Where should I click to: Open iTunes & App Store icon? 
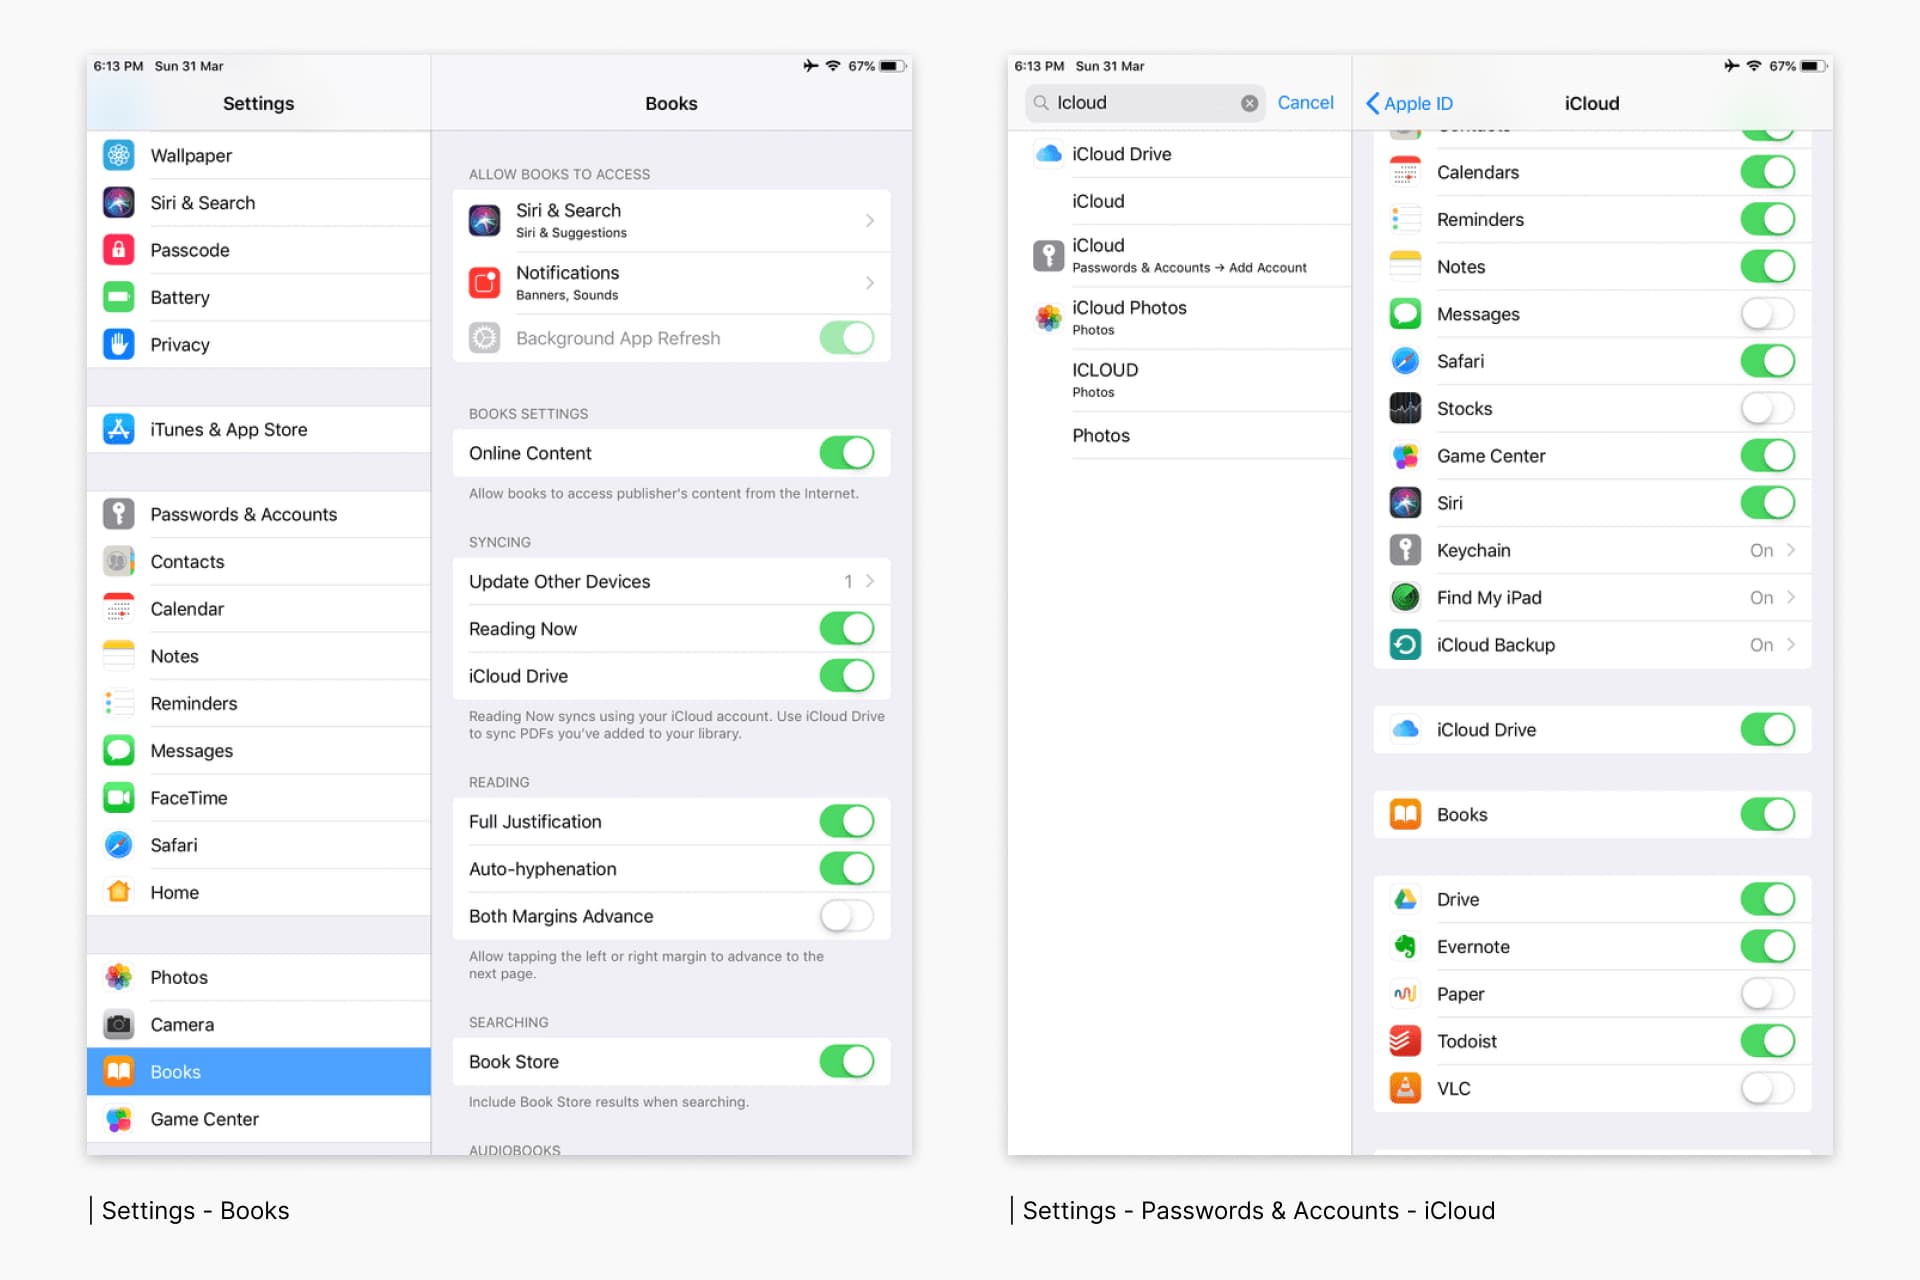[x=118, y=429]
